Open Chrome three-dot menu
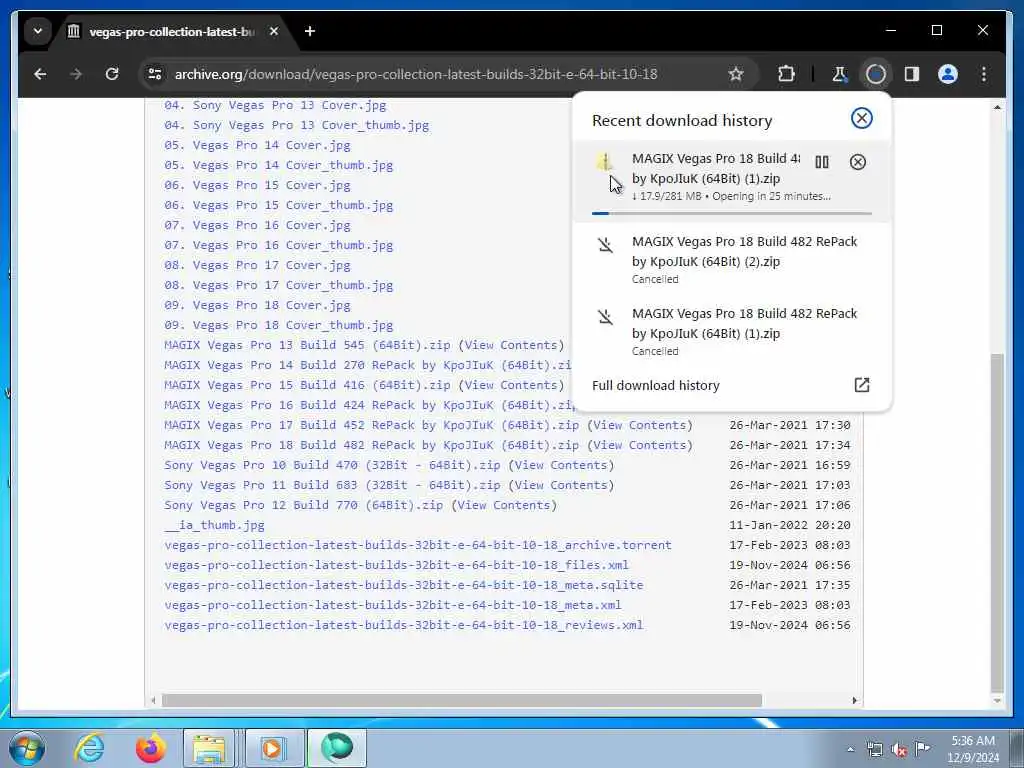Image resolution: width=1024 pixels, height=768 pixels. (984, 74)
